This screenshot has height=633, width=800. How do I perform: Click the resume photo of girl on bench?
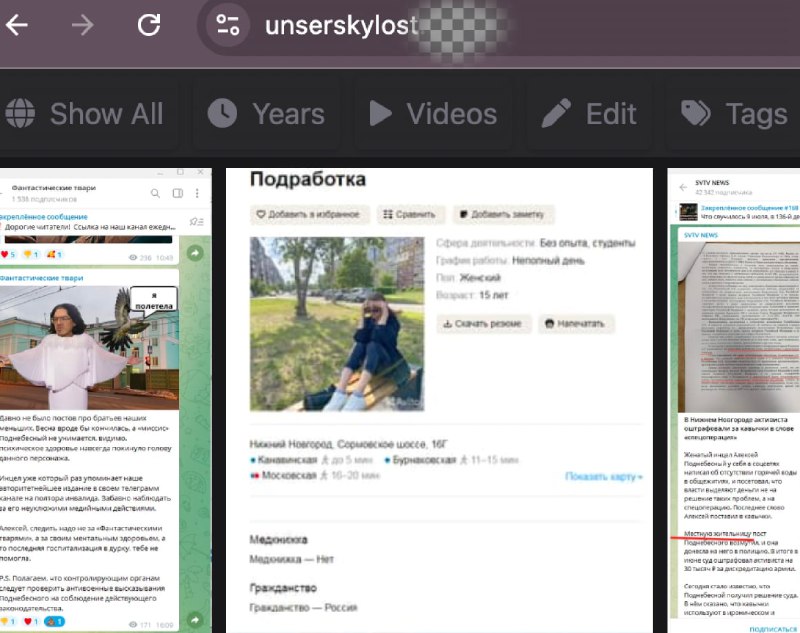[x=337, y=324]
